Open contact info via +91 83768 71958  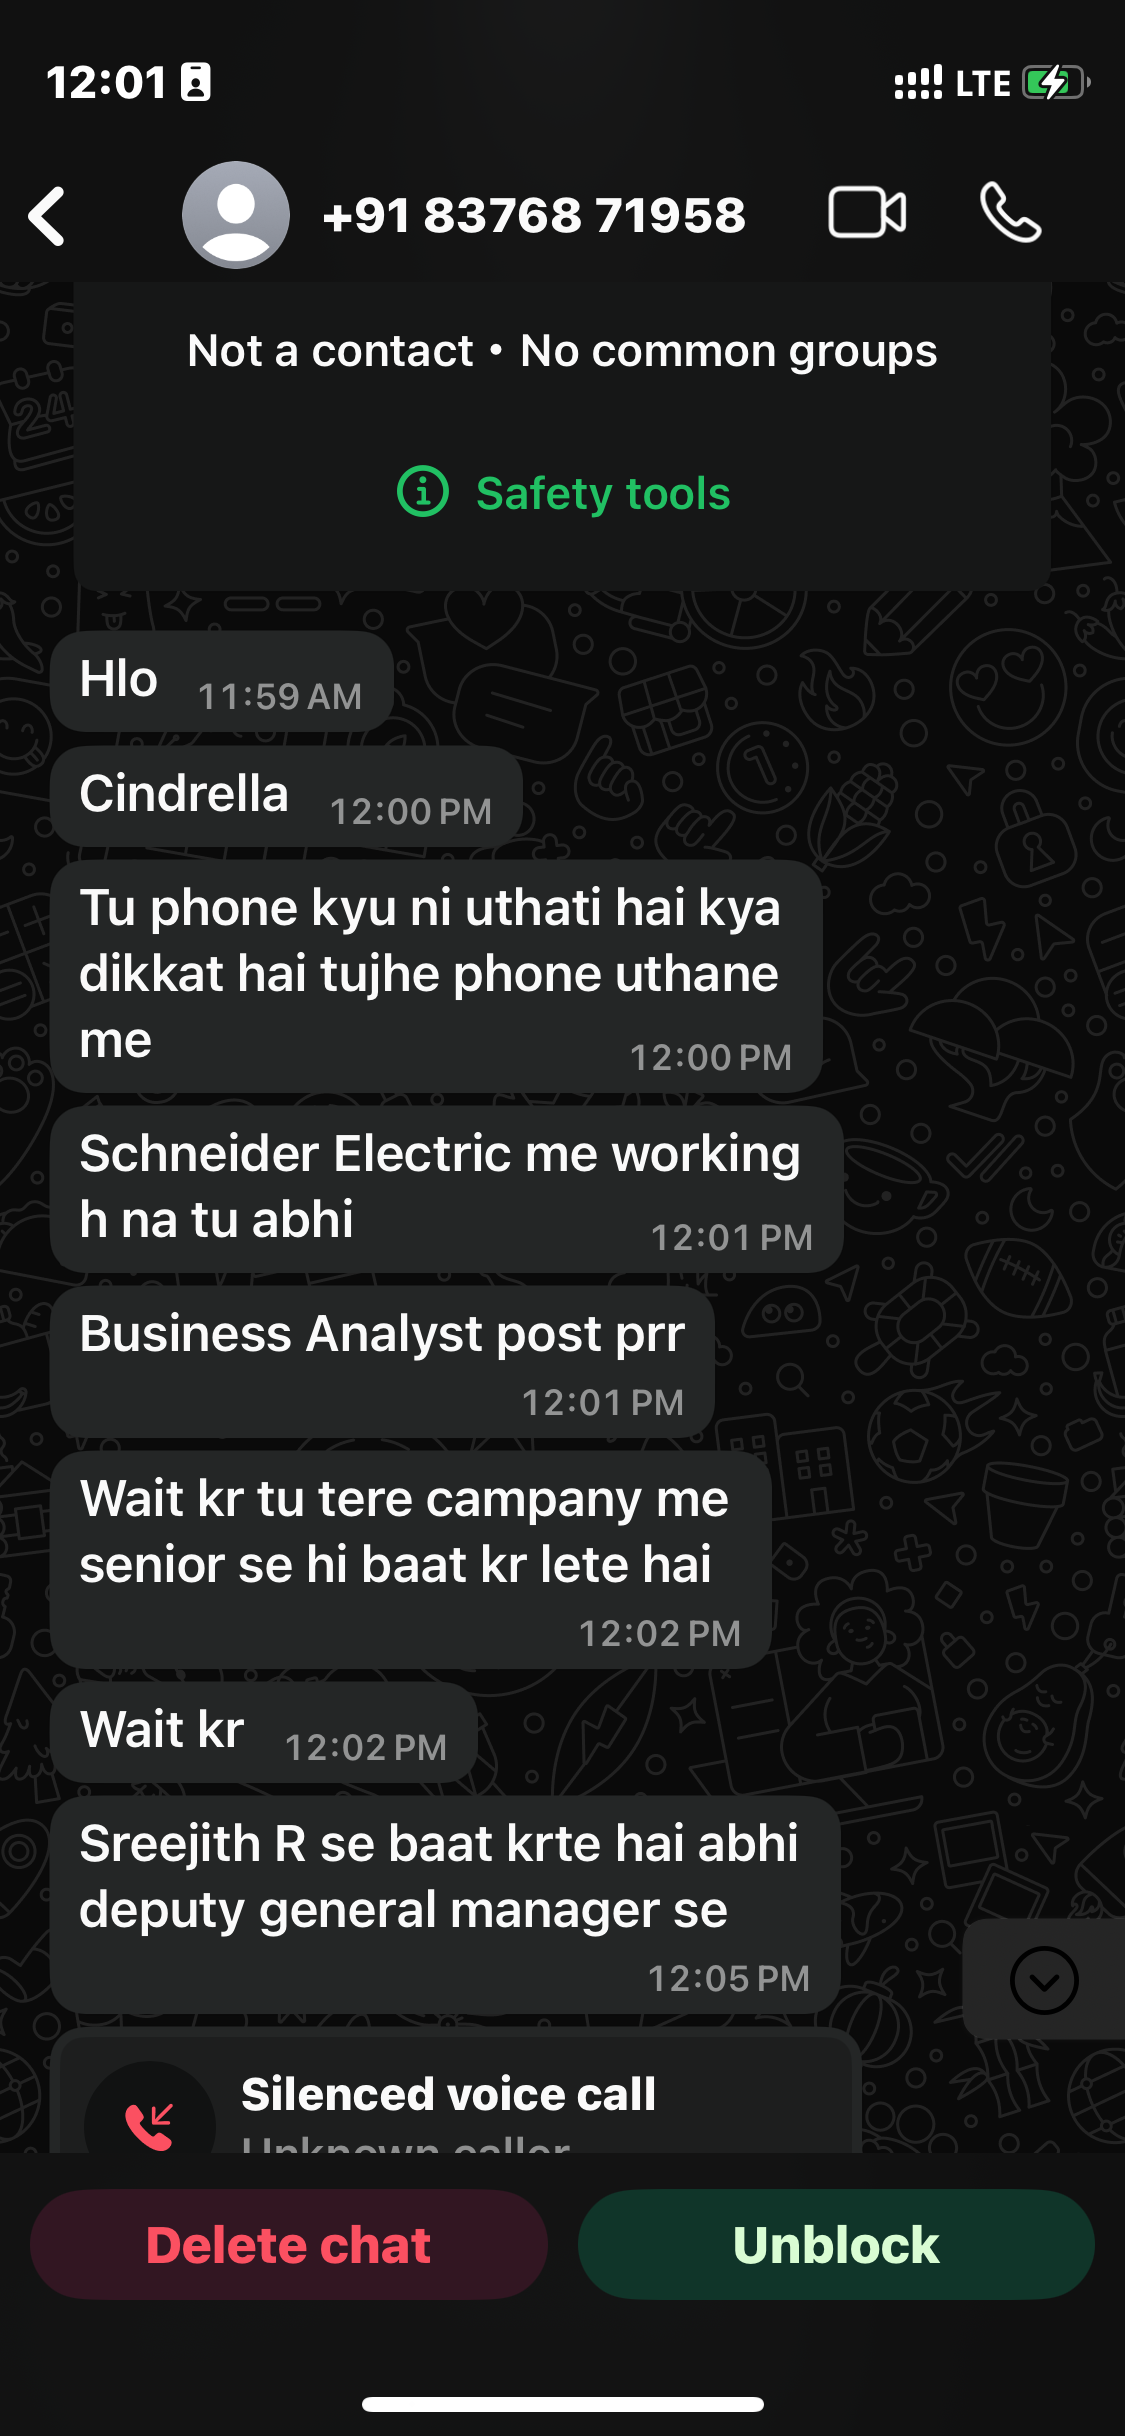pyautogui.click(x=534, y=215)
